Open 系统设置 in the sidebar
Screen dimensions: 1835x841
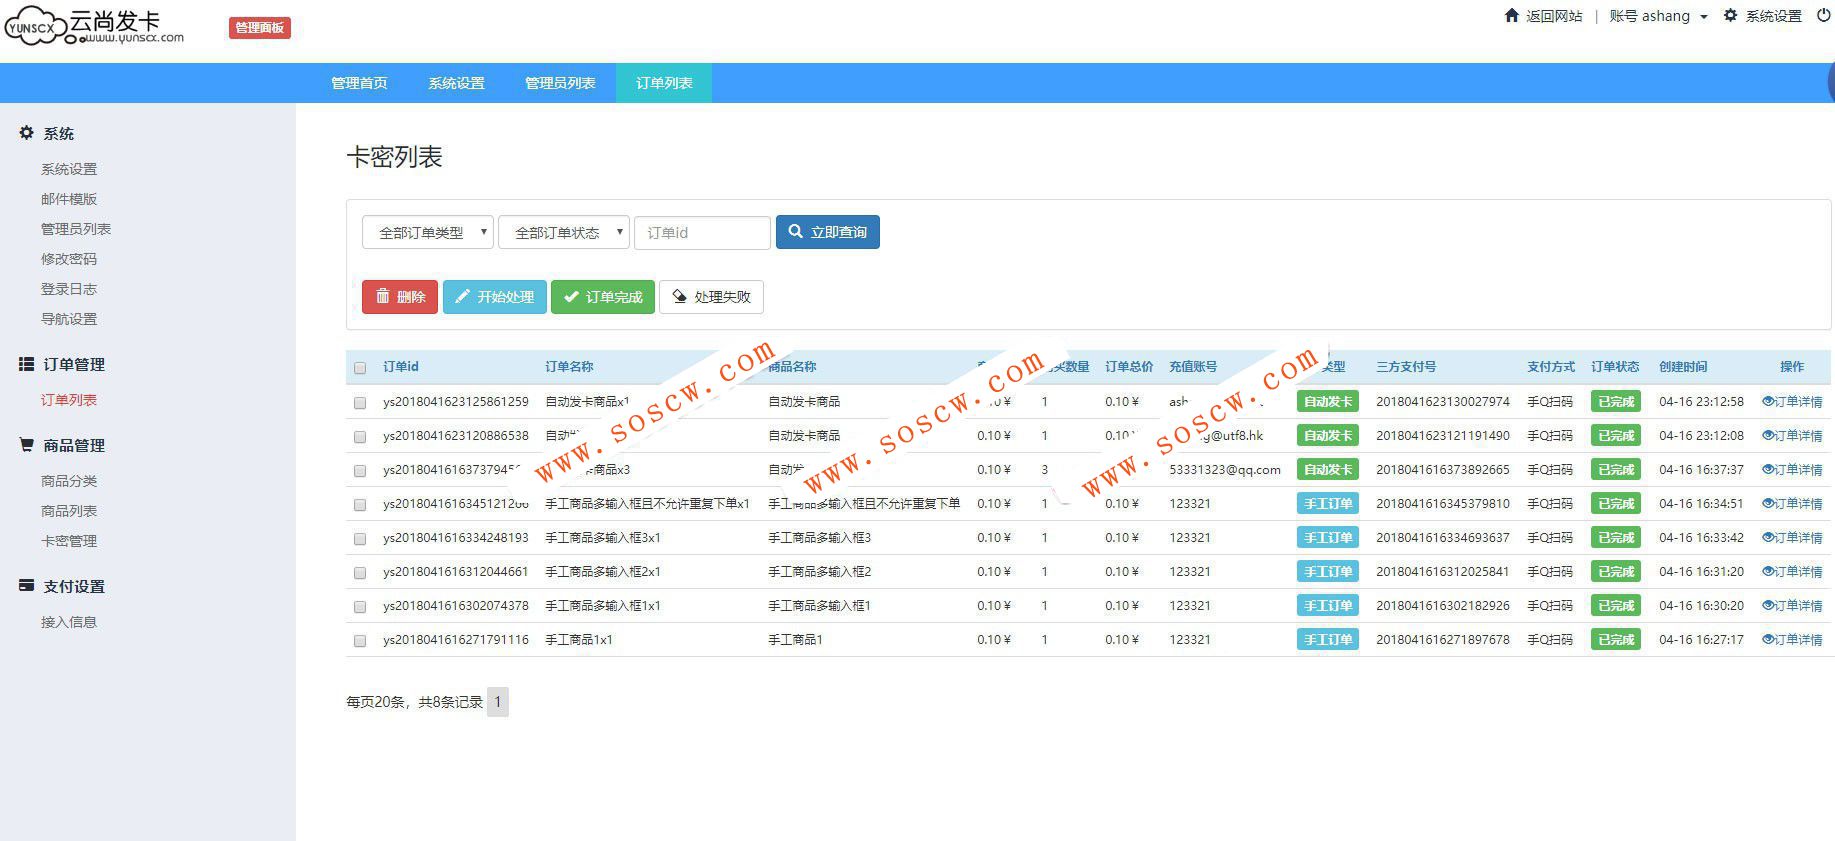(69, 169)
